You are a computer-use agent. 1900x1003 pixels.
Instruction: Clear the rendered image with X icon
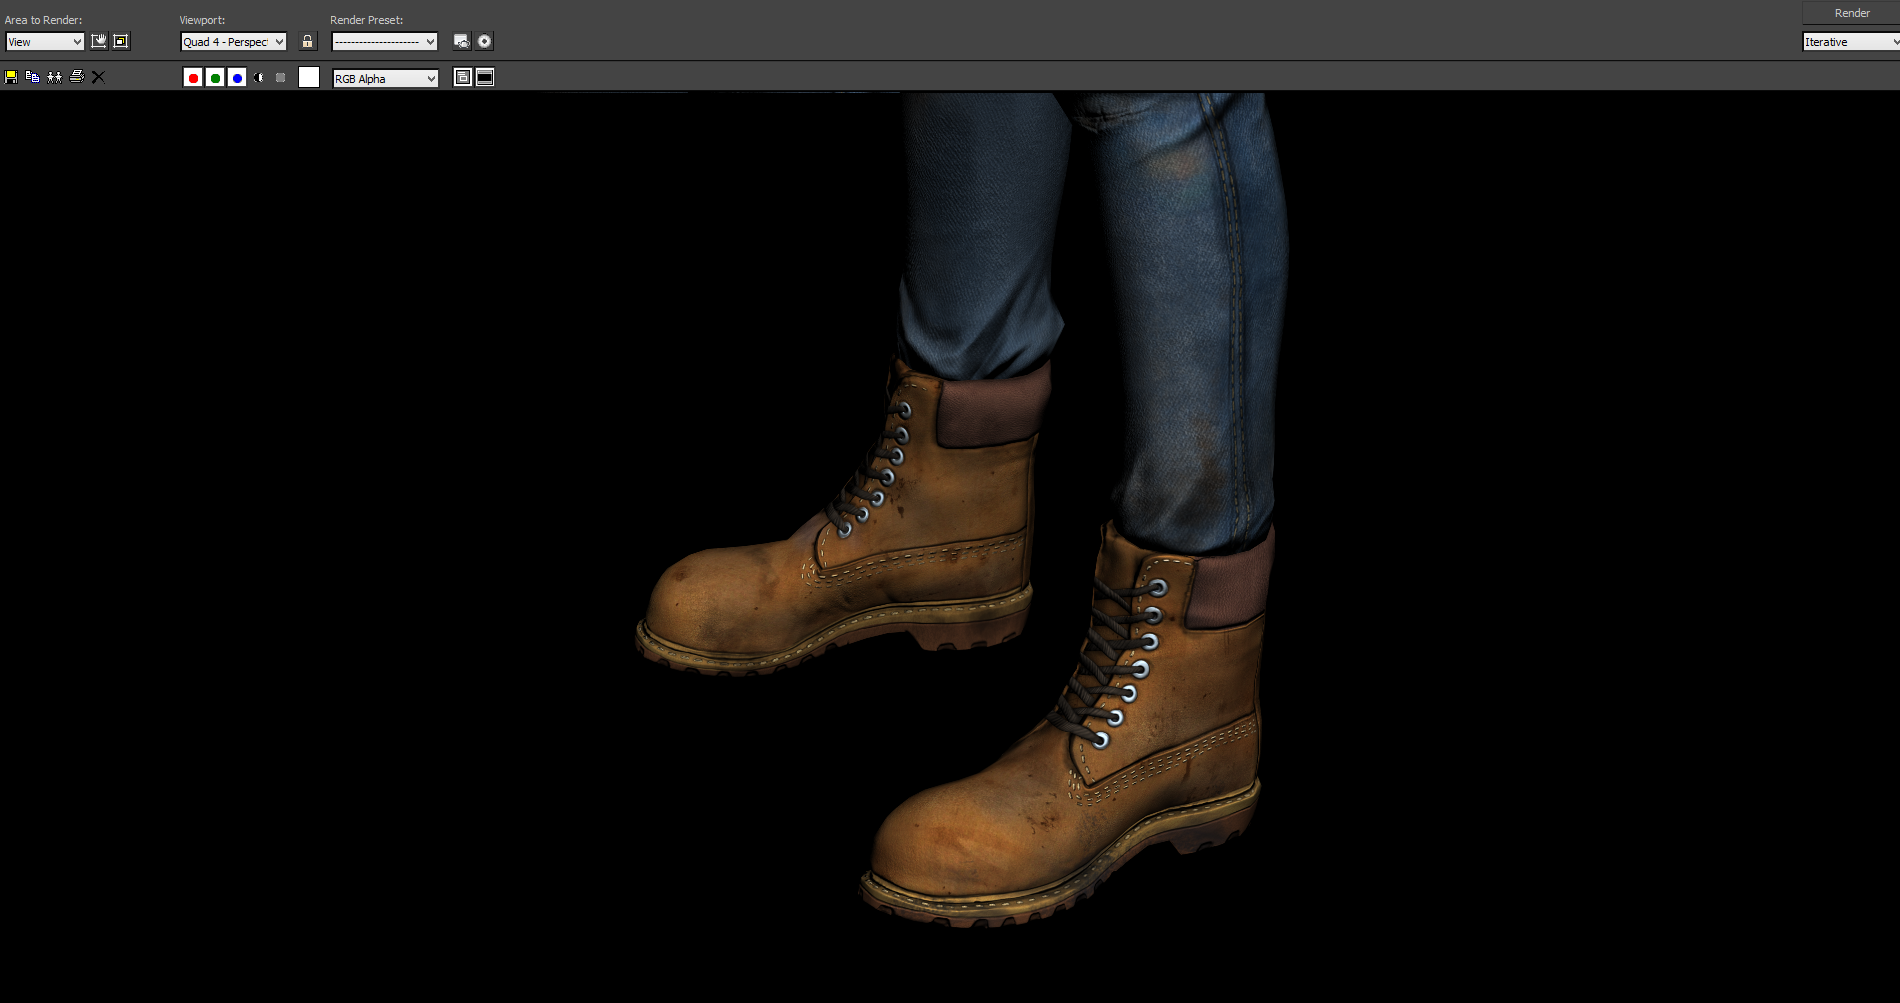point(98,77)
